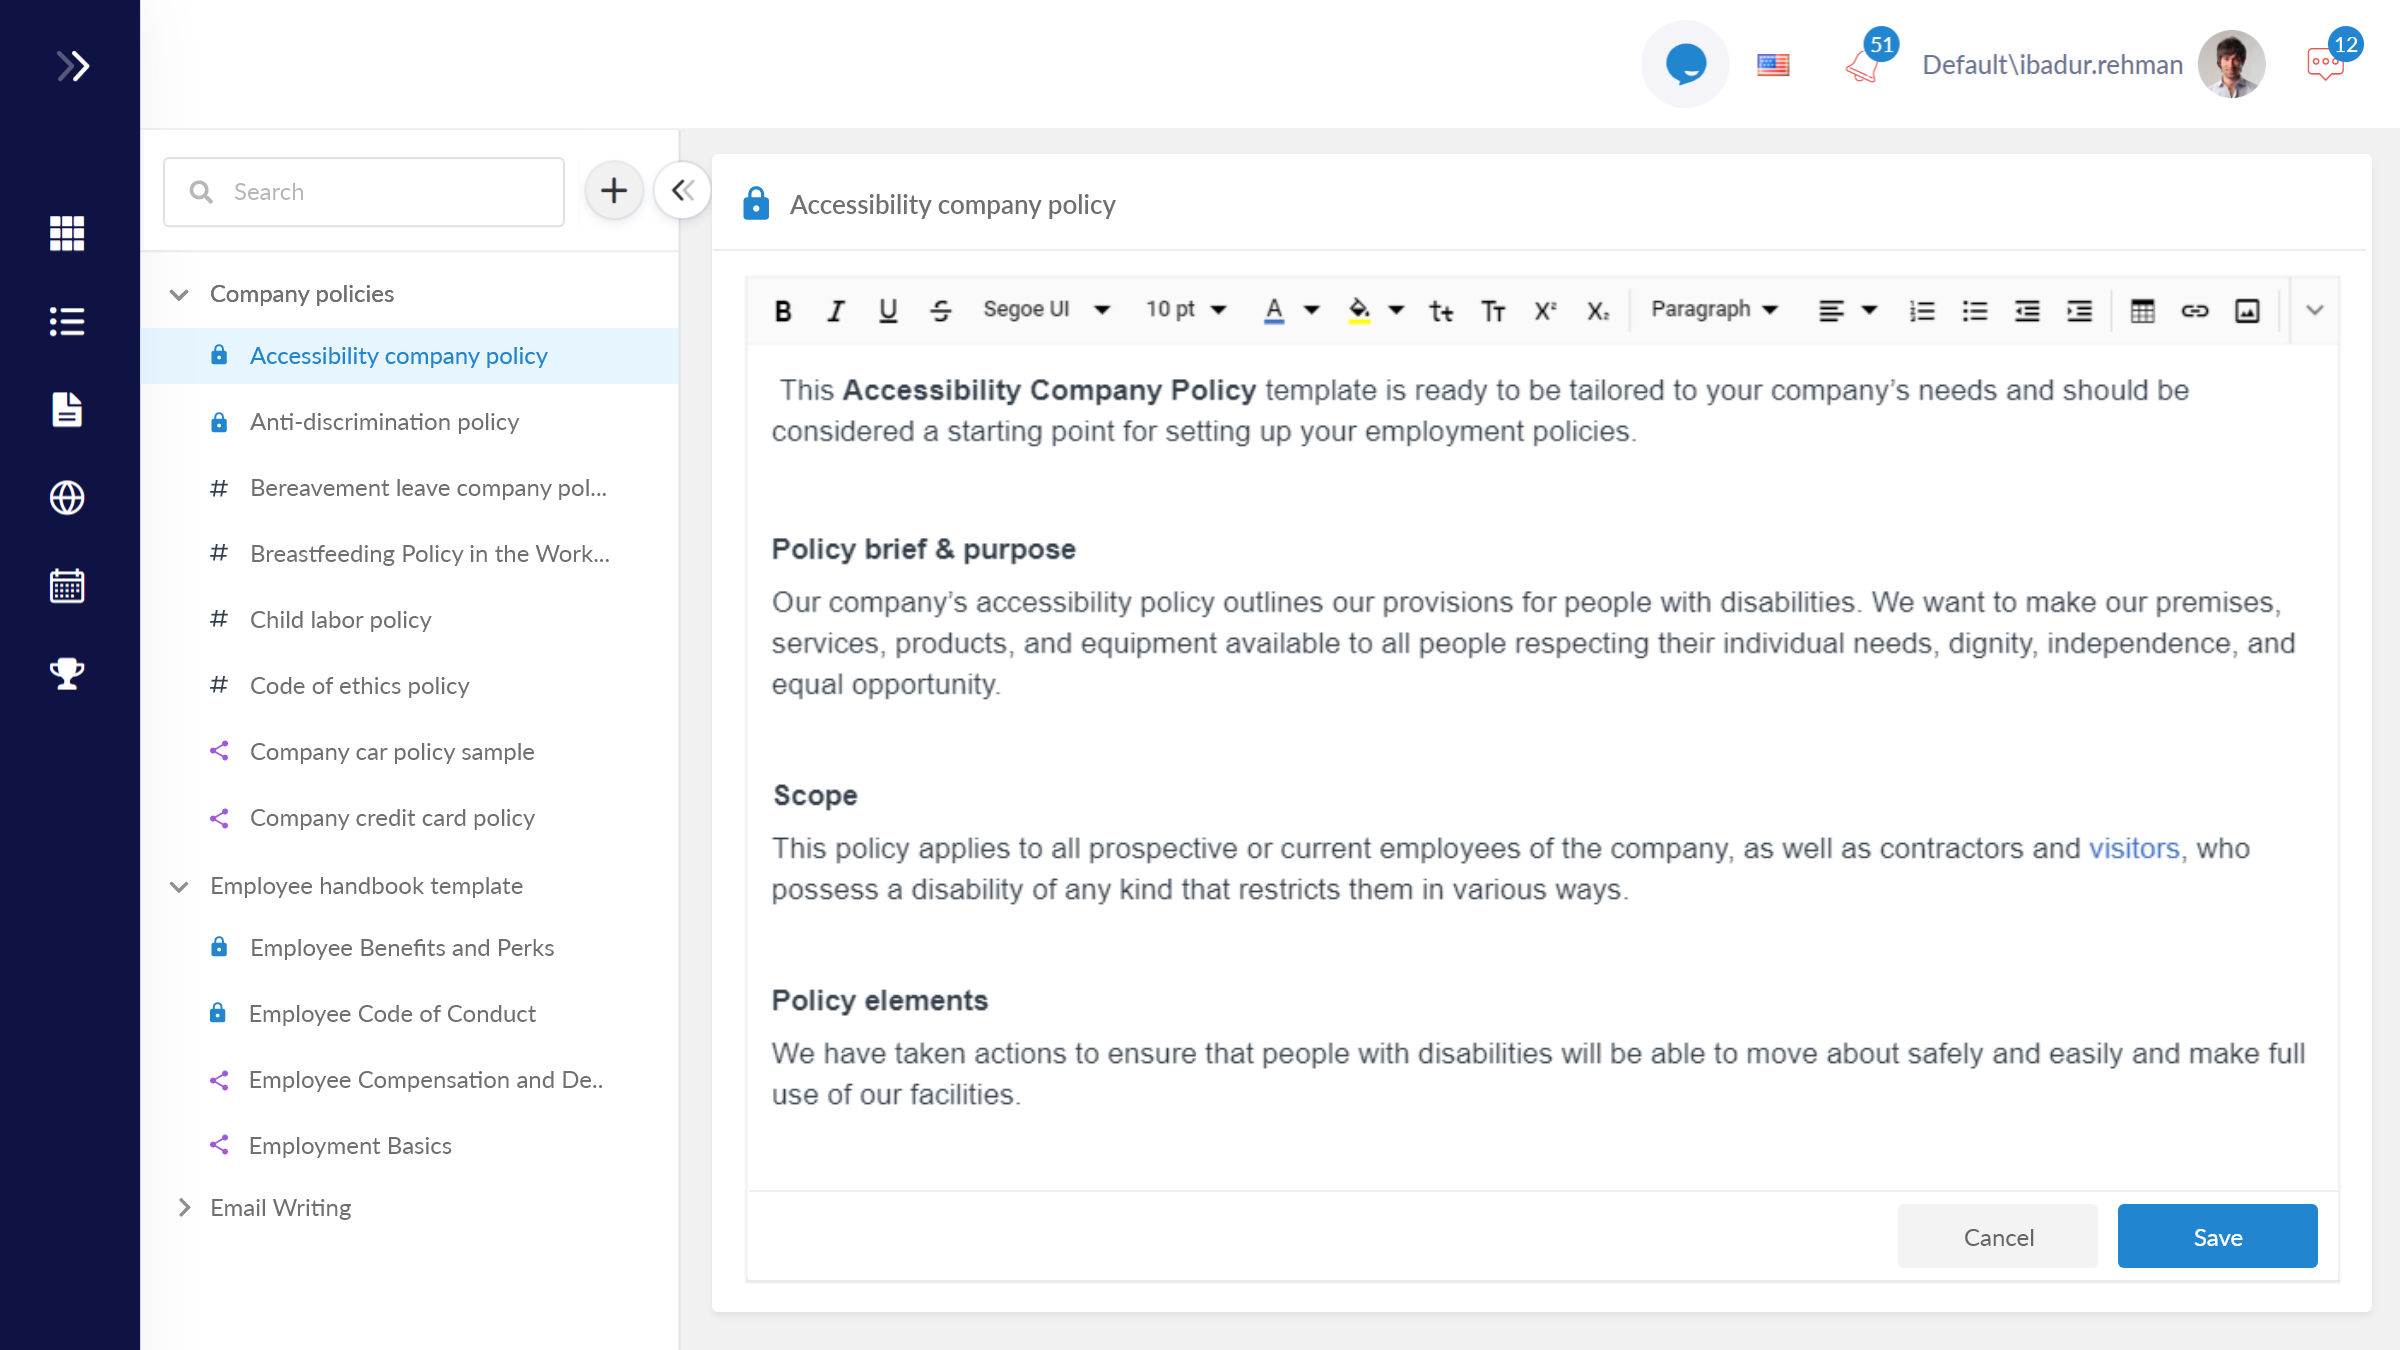Apply left text alignment
Image resolution: width=2400 pixels, height=1350 pixels.
point(1831,311)
